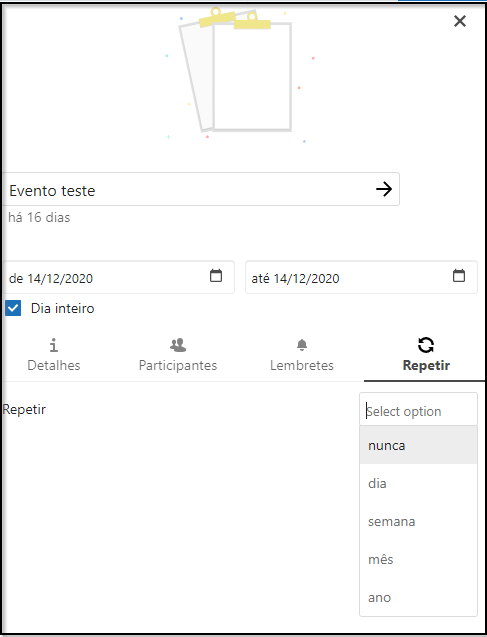Click the Dia inteiro label
The image size is (487, 637).
pyautogui.click(x=63, y=308)
